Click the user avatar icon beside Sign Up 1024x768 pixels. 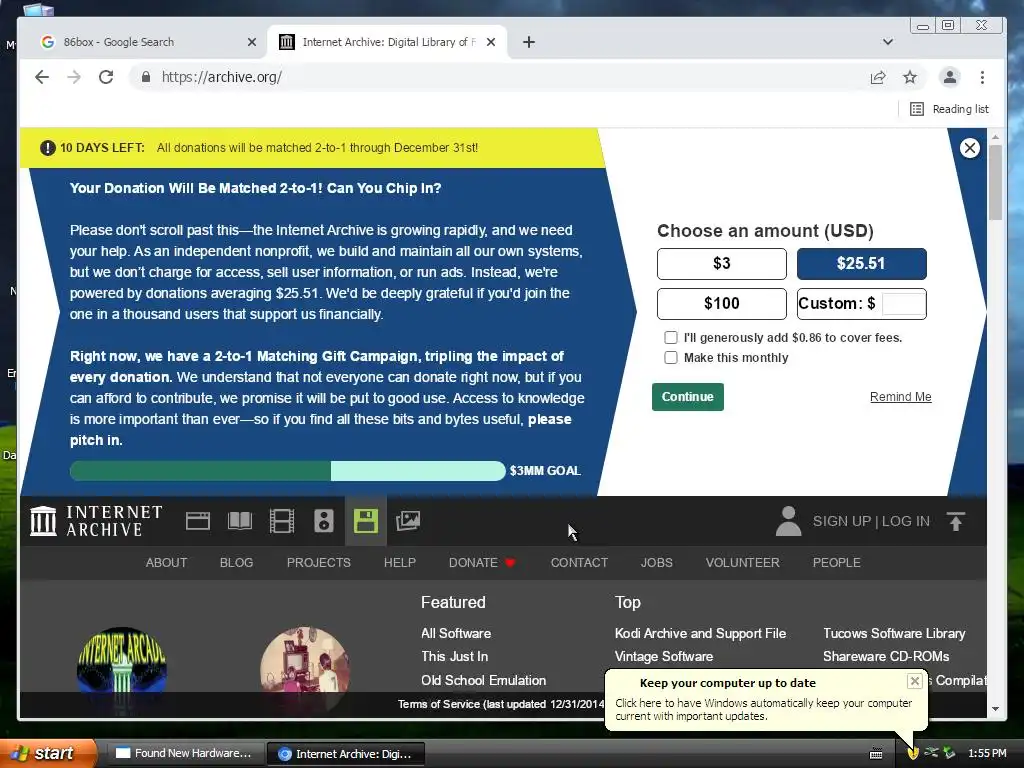coord(788,521)
